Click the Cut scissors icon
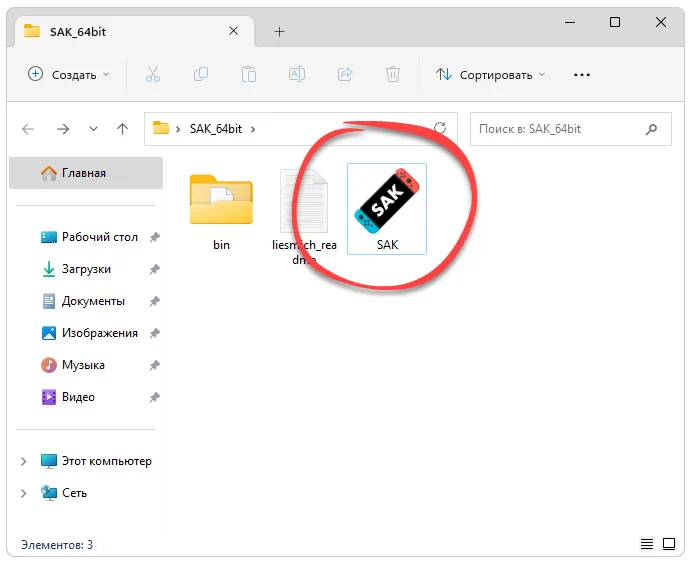This screenshot has width=689, height=562. (152, 74)
